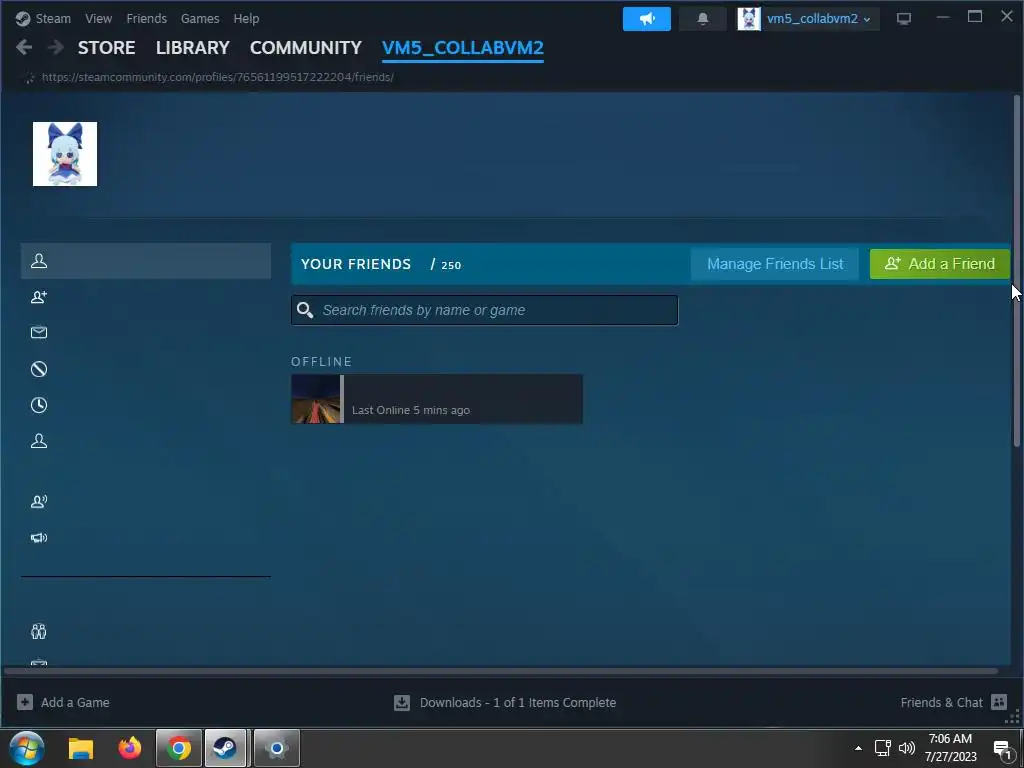The height and width of the screenshot is (768, 1024).
Task: Click the steamcommunity.com friends URL
Action: click(x=217, y=77)
